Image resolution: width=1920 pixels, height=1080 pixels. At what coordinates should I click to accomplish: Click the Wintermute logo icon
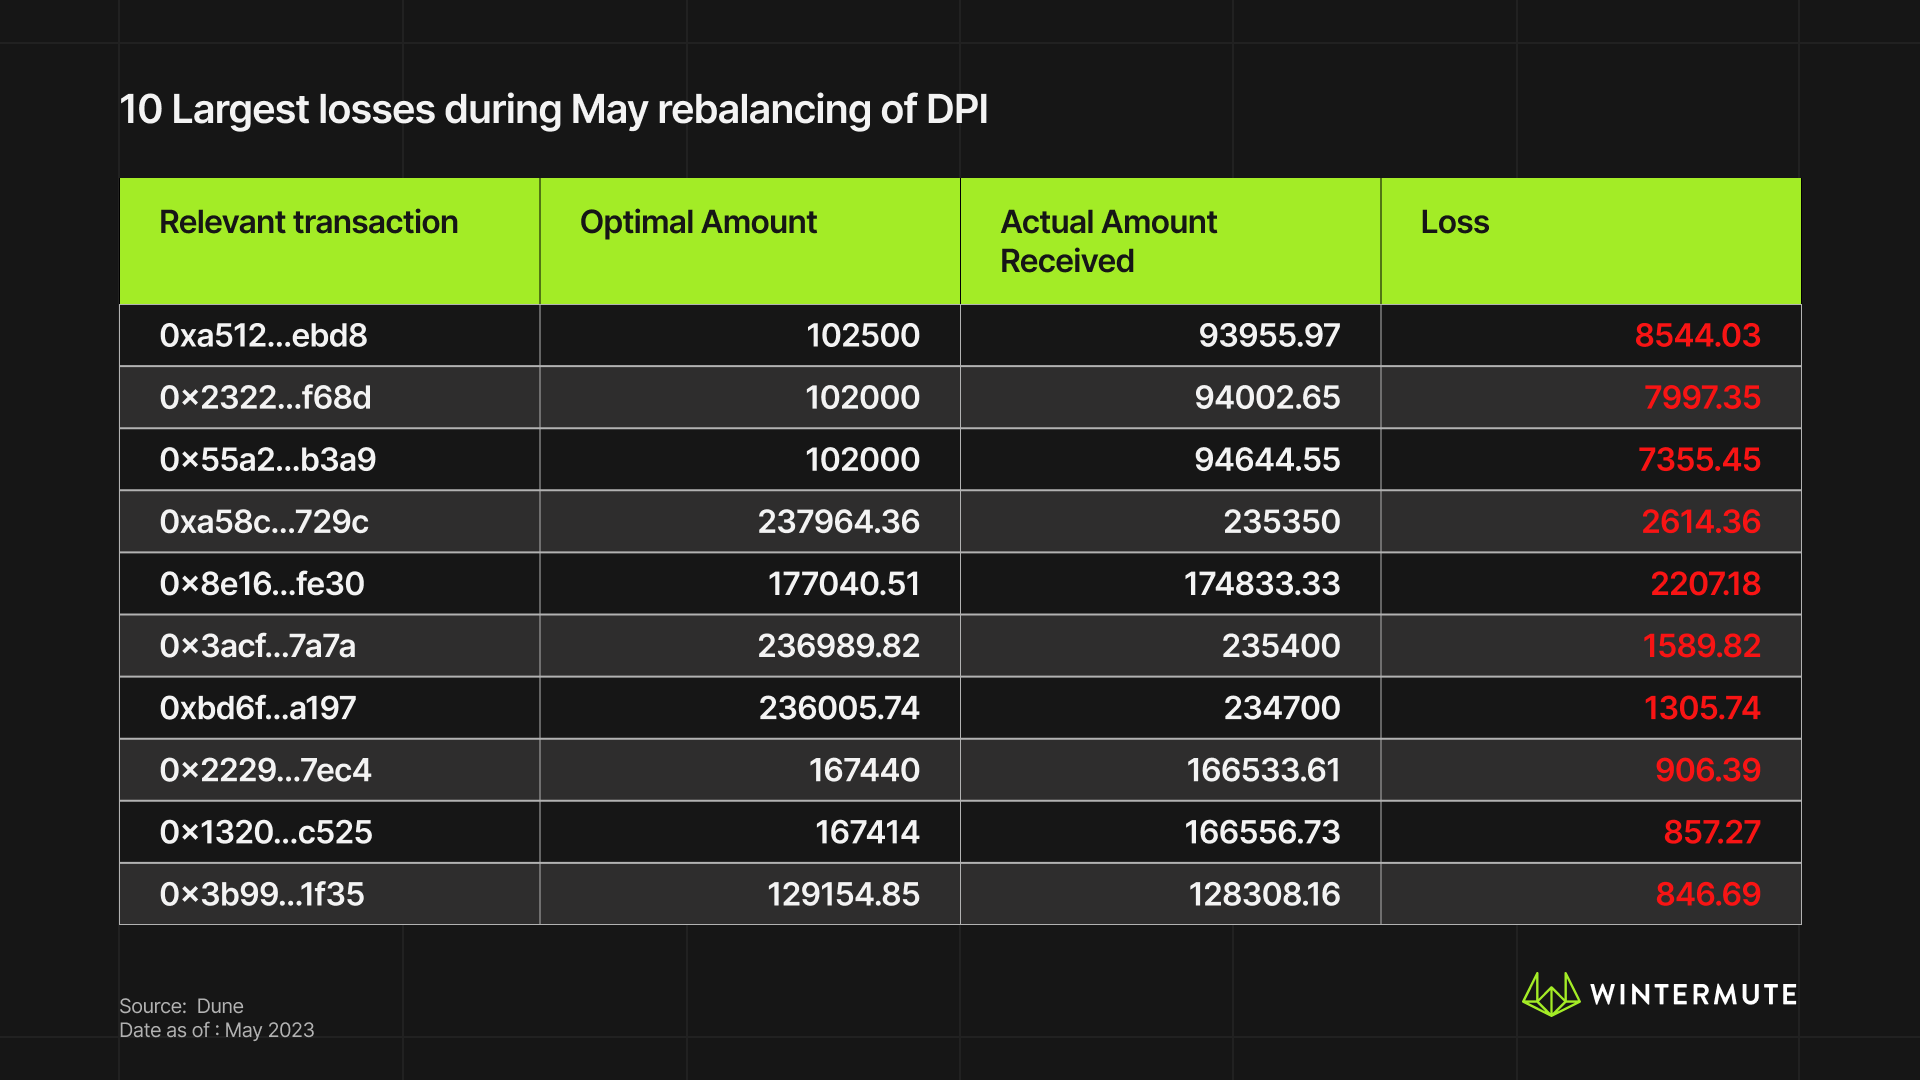point(1550,994)
